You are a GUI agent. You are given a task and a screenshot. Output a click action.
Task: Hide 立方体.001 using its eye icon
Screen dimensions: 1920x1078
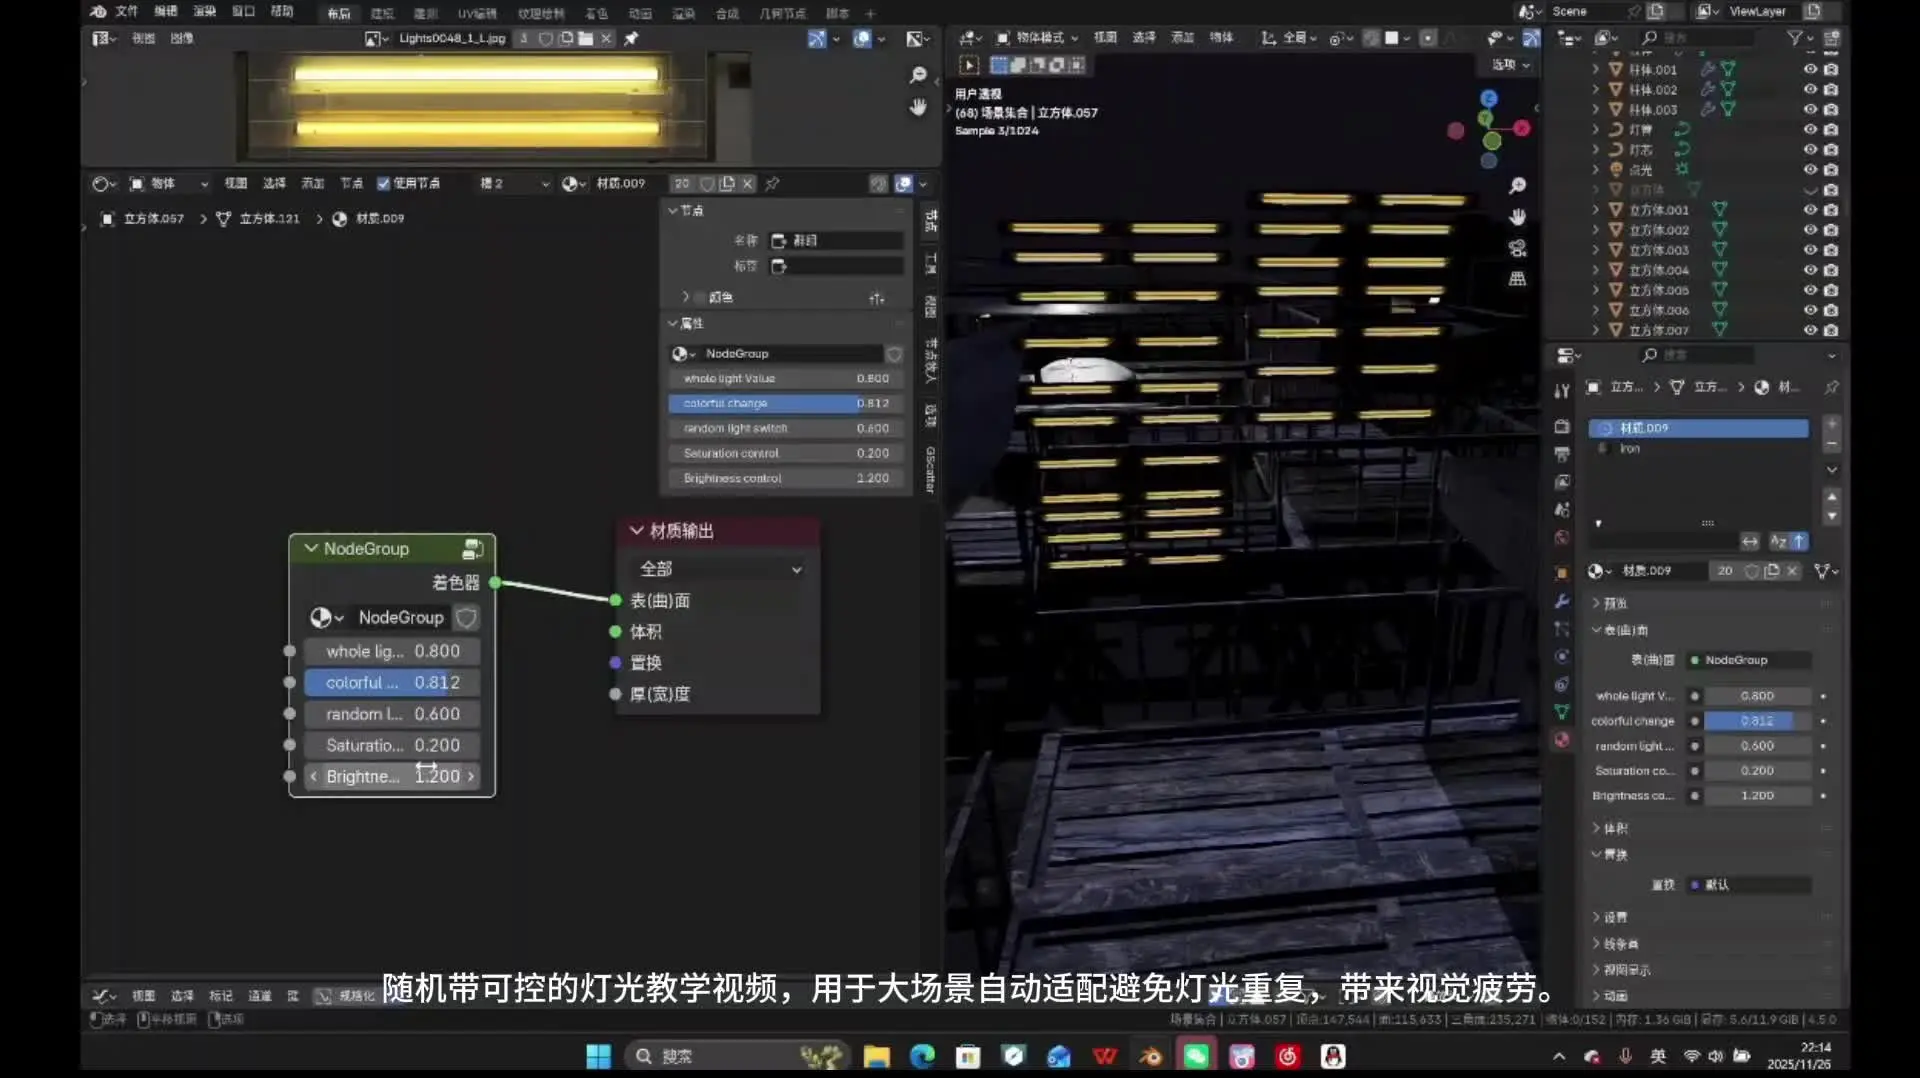[1809, 210]
